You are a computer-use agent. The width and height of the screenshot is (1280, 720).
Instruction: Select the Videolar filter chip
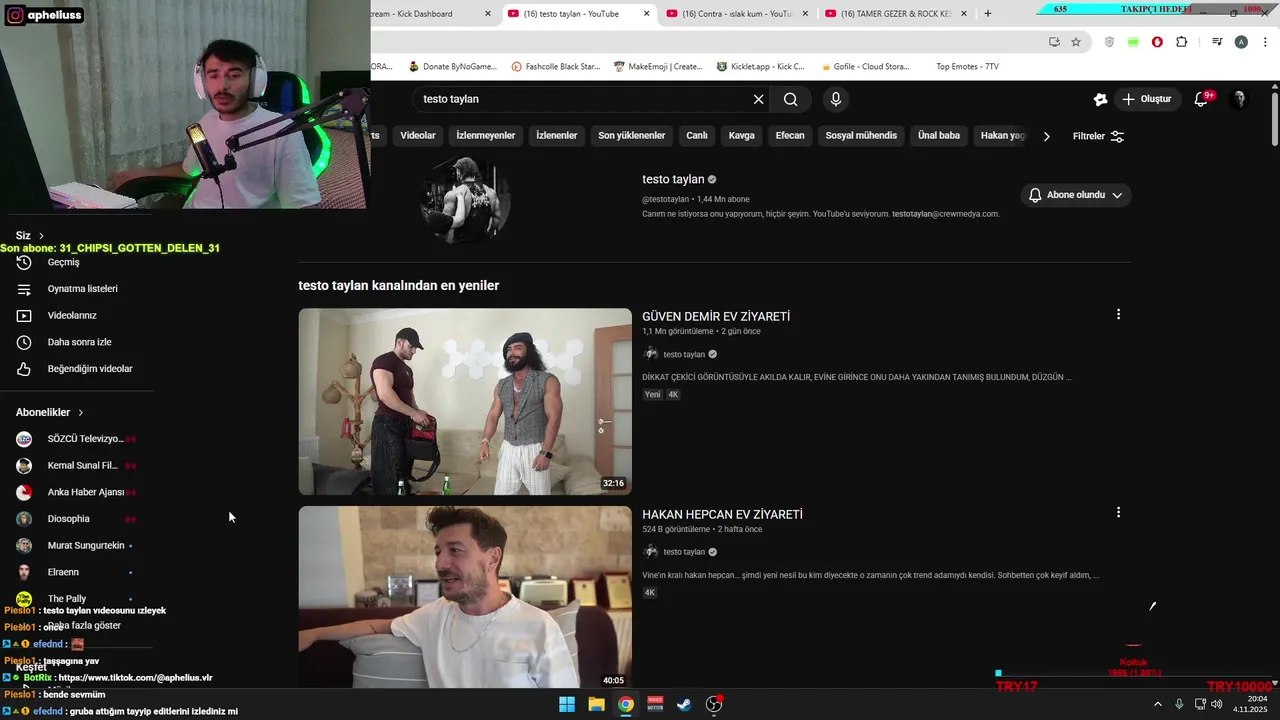(x=418, y=135)
